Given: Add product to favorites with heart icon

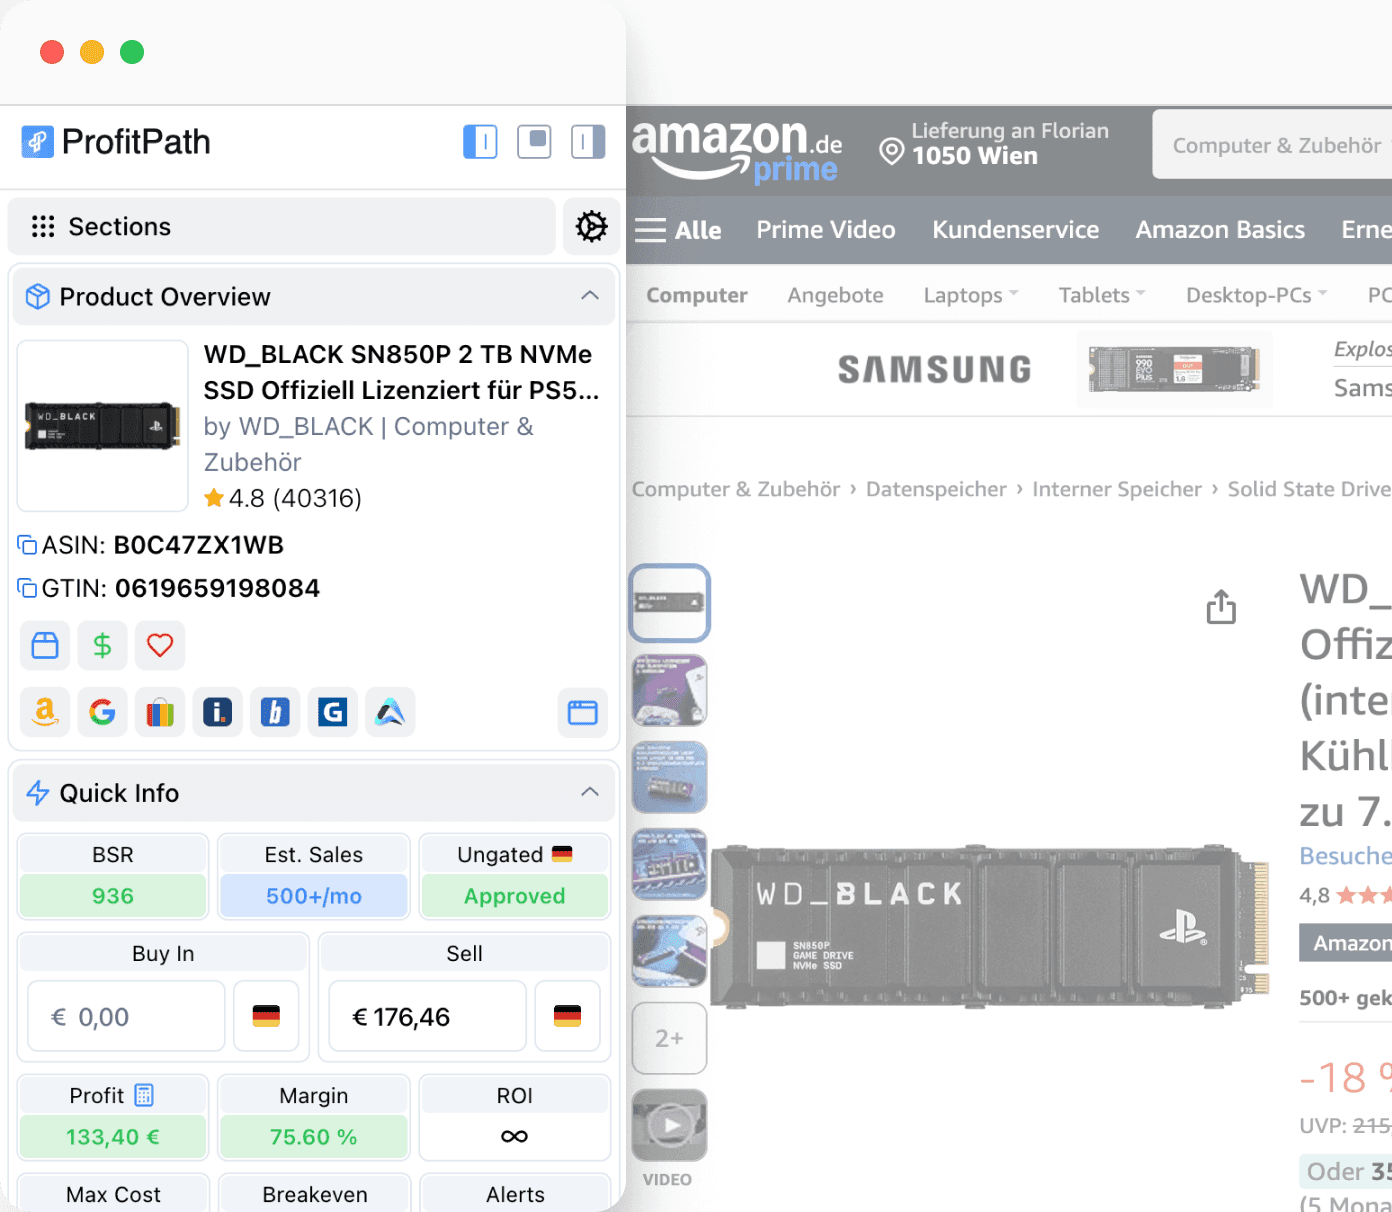Looking at the screenshot, I should tap(160, 645).
